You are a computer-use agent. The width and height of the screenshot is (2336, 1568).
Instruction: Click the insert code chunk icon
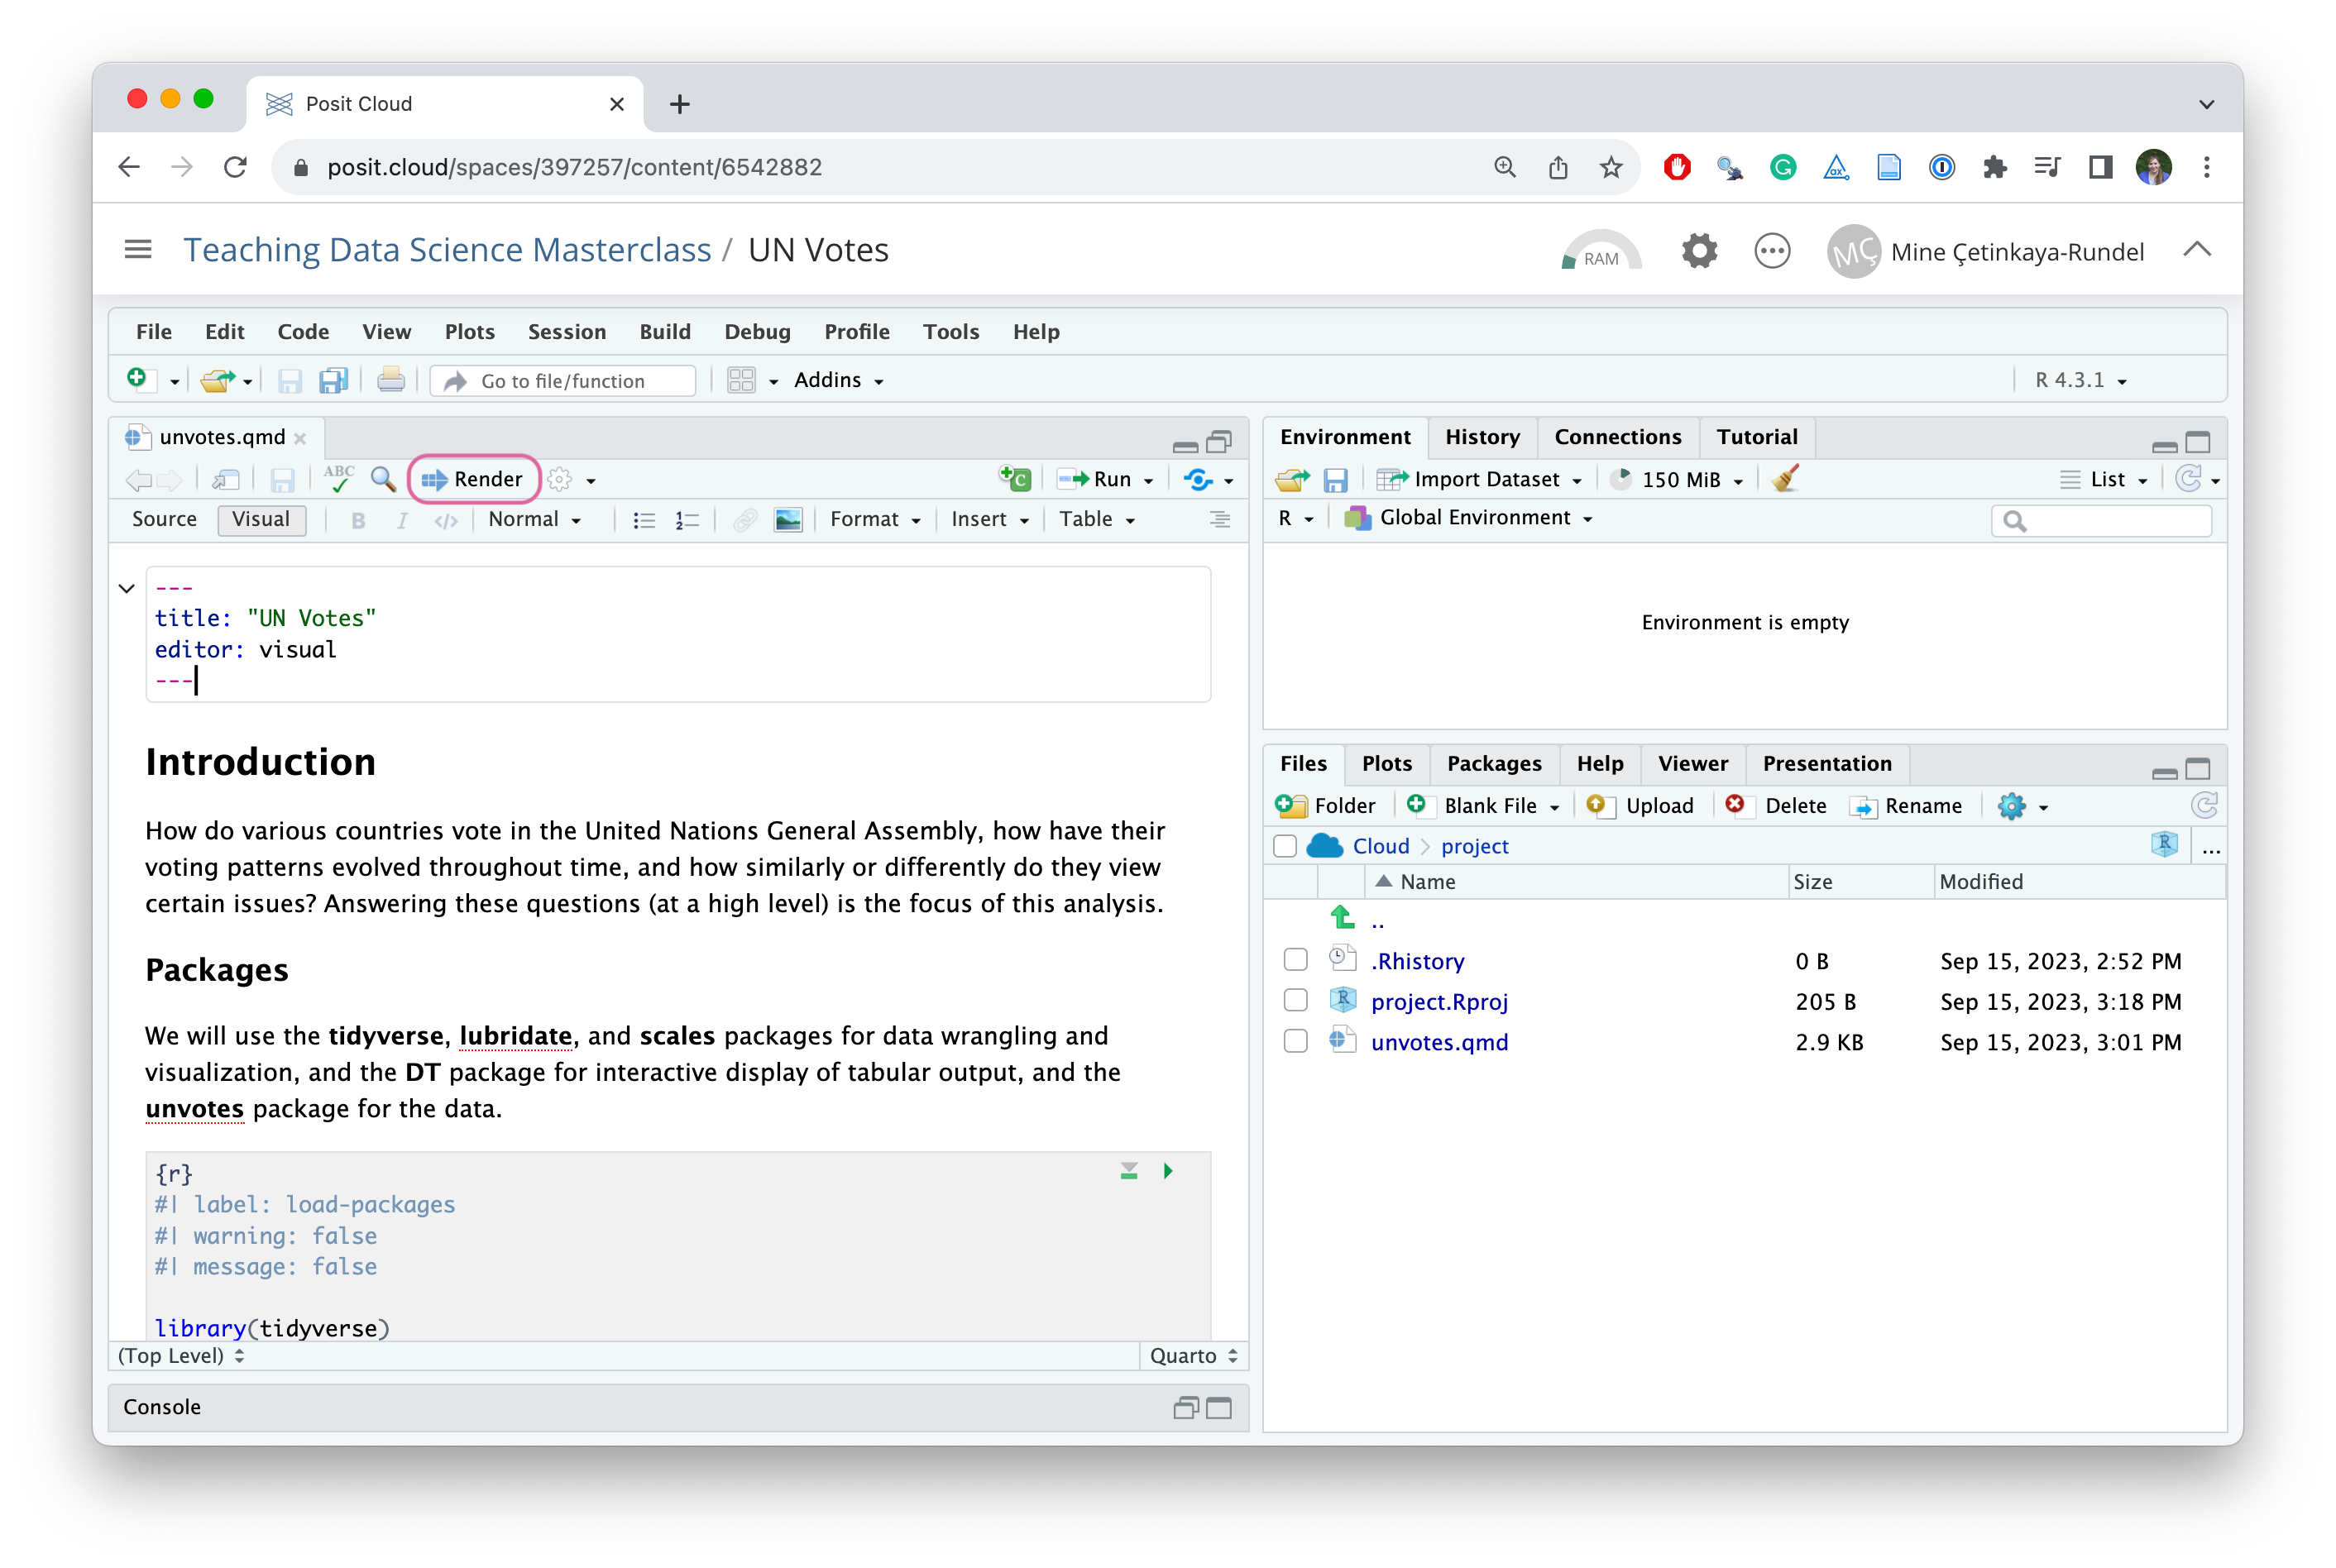[1015, 479]
